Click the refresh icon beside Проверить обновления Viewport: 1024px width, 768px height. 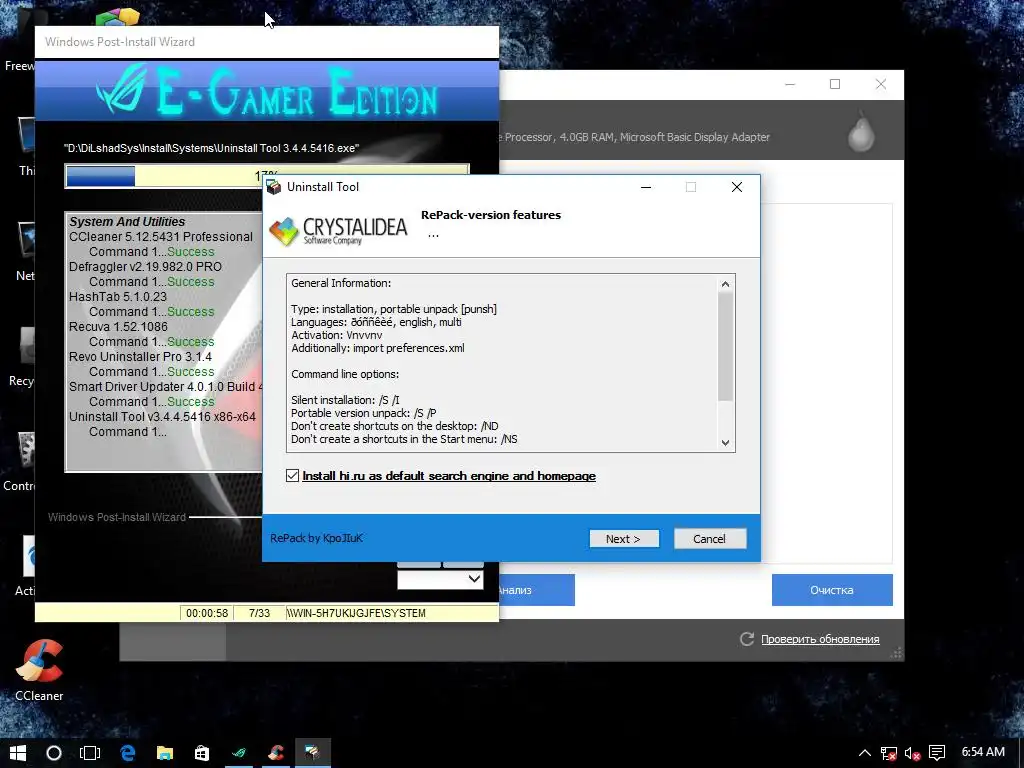747,639
